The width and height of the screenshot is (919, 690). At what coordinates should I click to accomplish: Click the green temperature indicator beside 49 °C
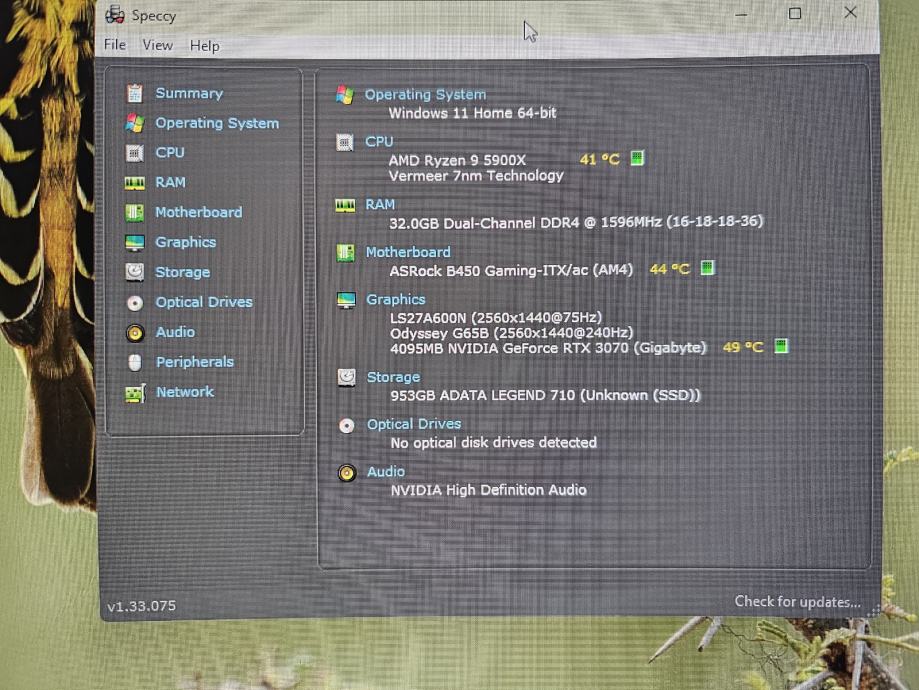[781, 346]
